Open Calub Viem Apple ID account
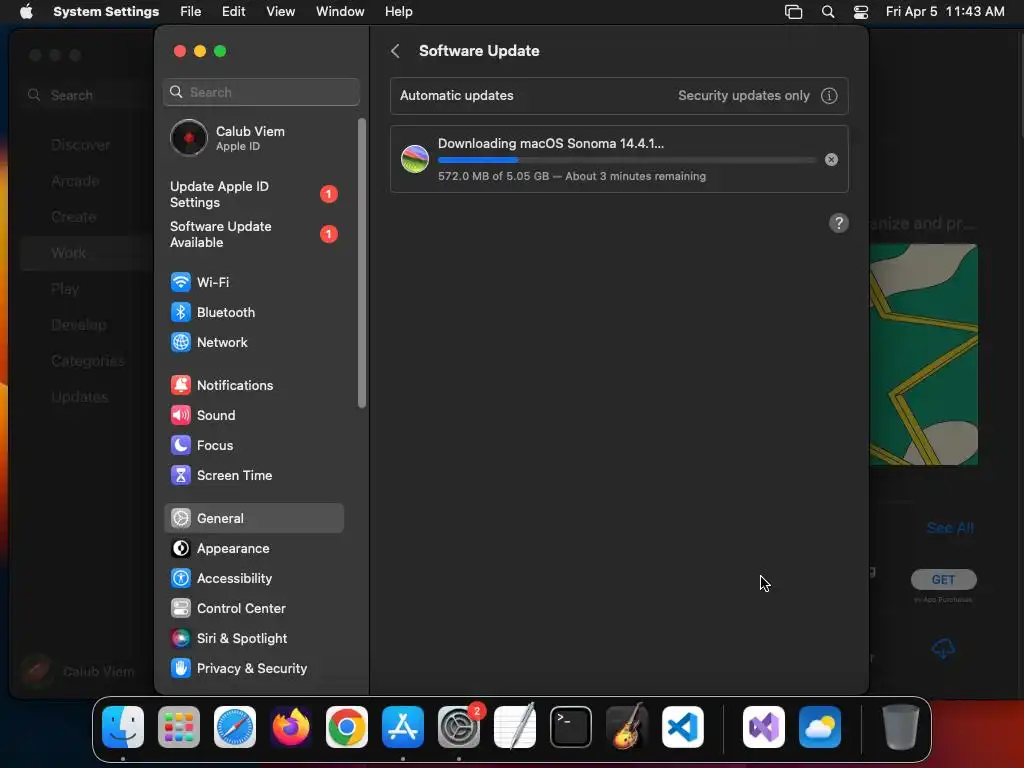The width and height of the screenshot is (1024, 768). [253, 138]
